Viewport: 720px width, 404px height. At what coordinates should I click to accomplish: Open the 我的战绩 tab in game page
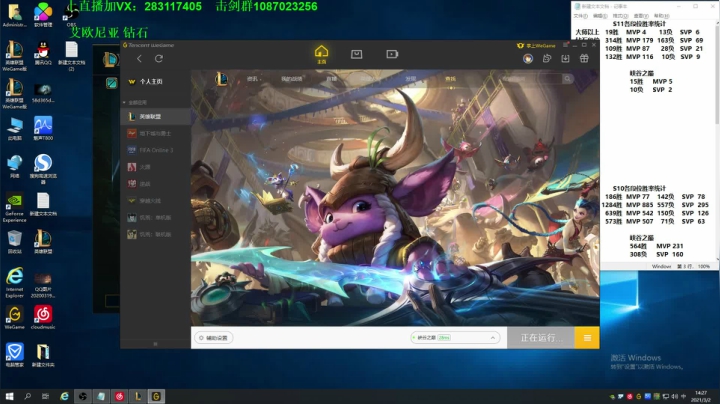291,79
